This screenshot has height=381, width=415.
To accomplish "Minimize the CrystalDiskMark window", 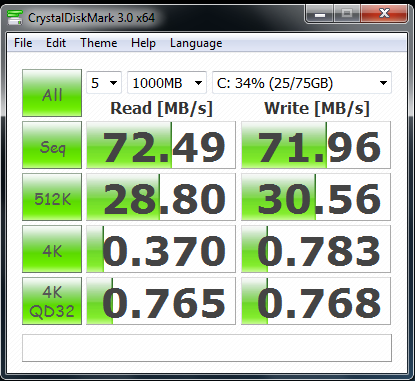I will pyautogui.click(x=320, y=14).
